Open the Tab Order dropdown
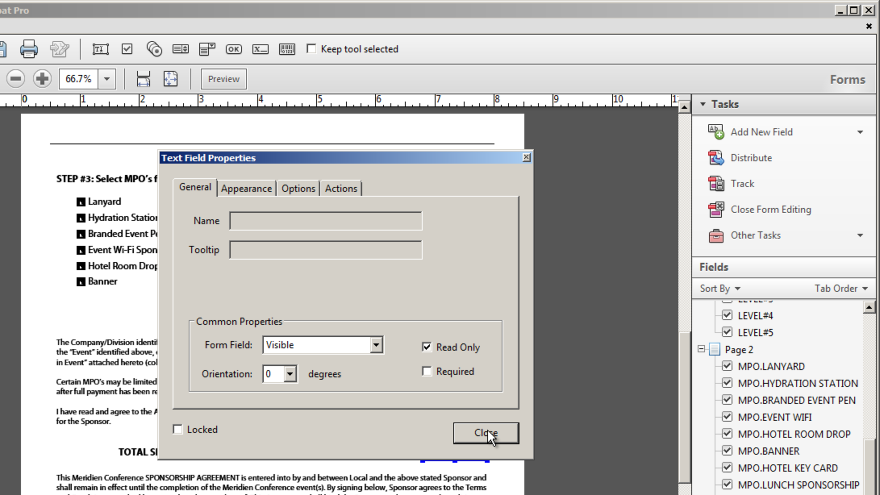 841,288
